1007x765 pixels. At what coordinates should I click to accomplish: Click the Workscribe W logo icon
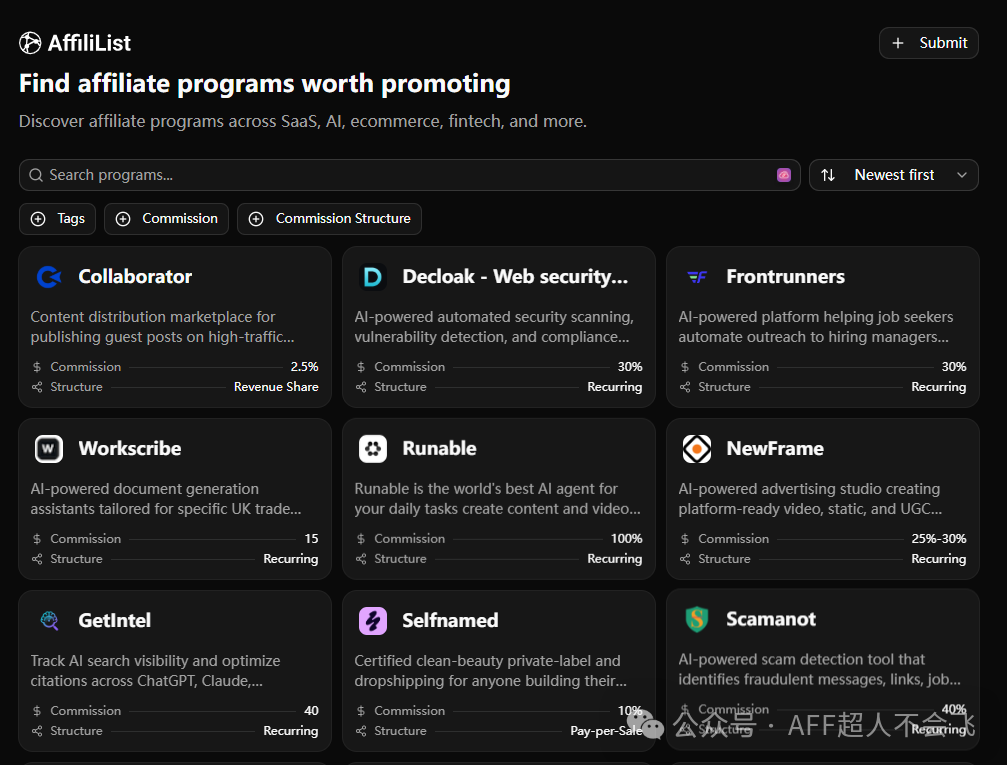tap(49, 449)
